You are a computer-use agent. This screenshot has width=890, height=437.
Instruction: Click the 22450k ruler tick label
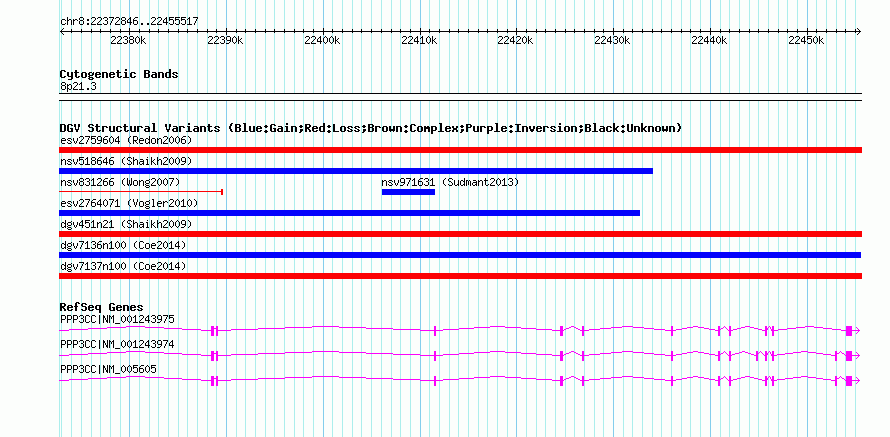point(806,40)
